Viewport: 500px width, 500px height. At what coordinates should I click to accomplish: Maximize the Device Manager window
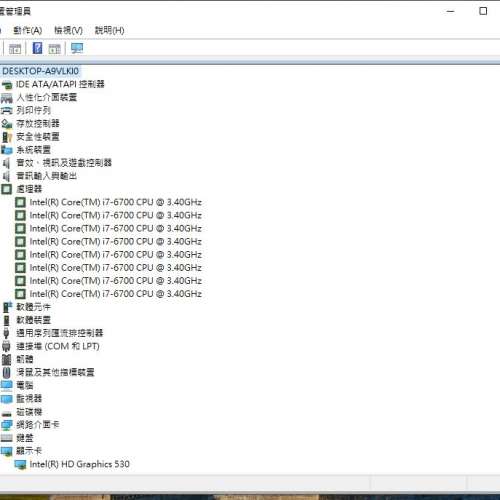tap(483, 11)
